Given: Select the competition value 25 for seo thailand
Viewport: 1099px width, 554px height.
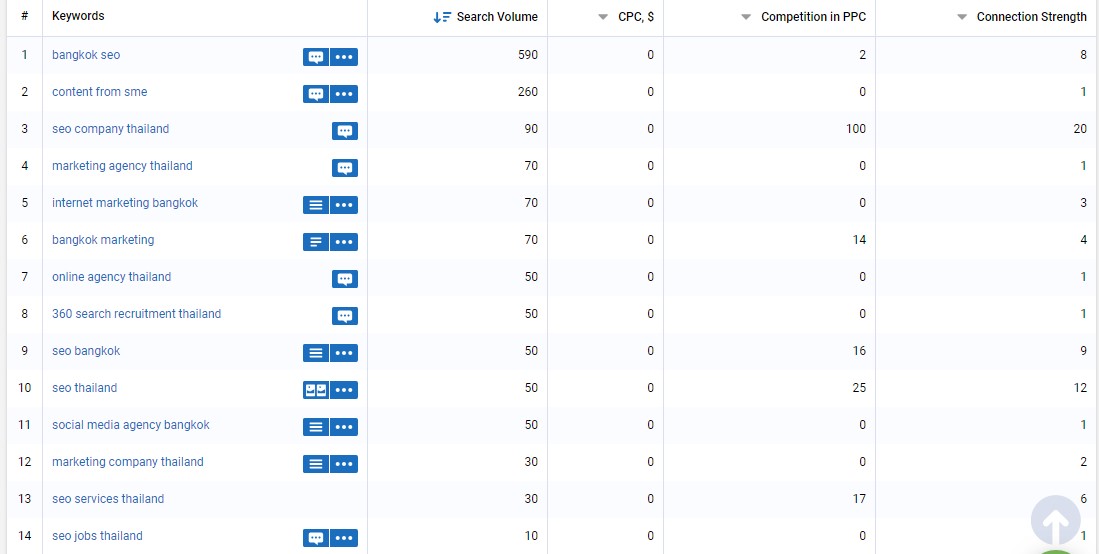Looking at the screenshot, I should (x=859, y=388).
